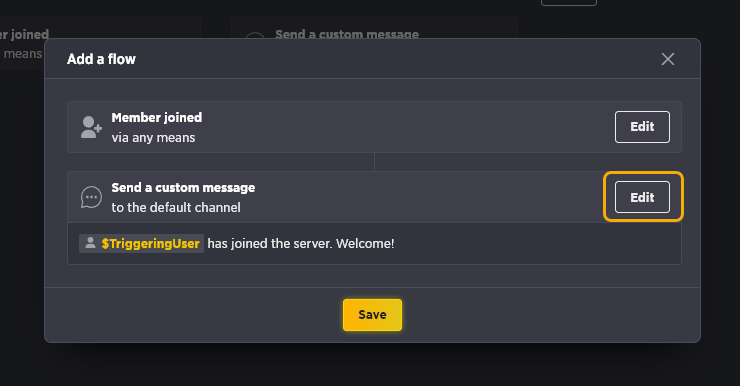
Task: Edit the Send a custom message action
Action: pyautogui.click(x=642, y=197)
